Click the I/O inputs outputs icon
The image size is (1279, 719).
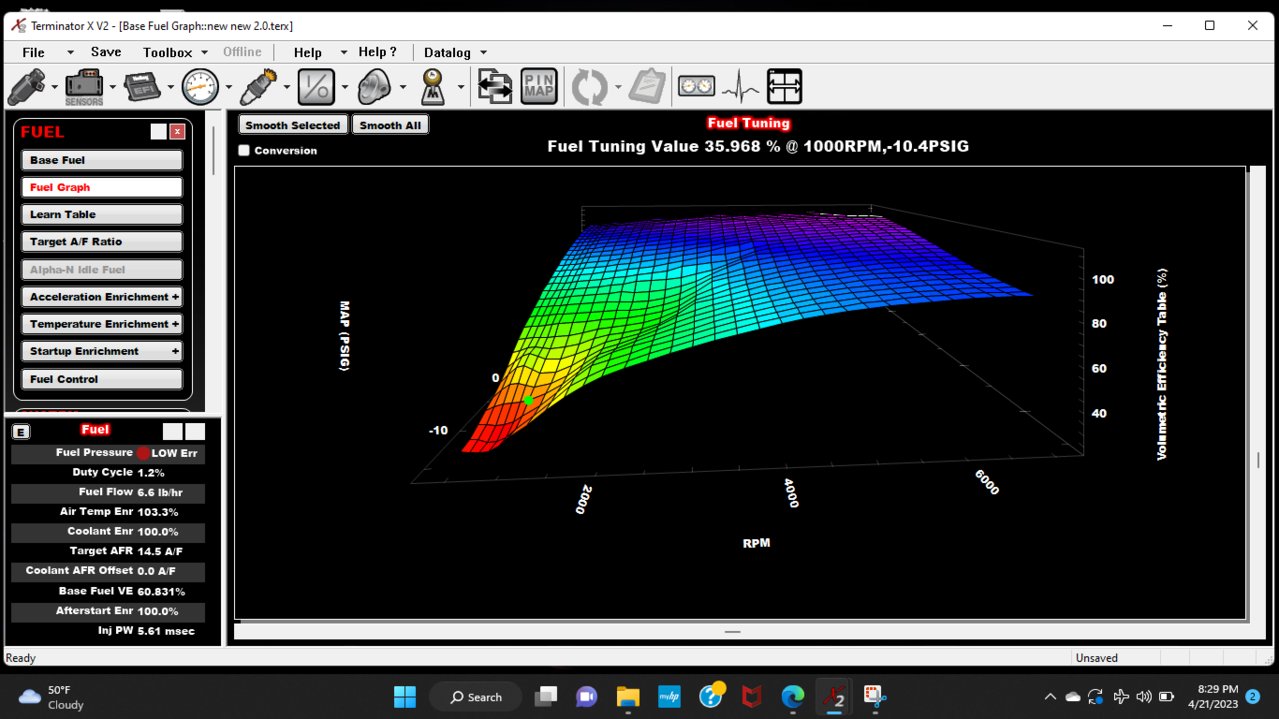pyautogui.click(x=316, y=87)
